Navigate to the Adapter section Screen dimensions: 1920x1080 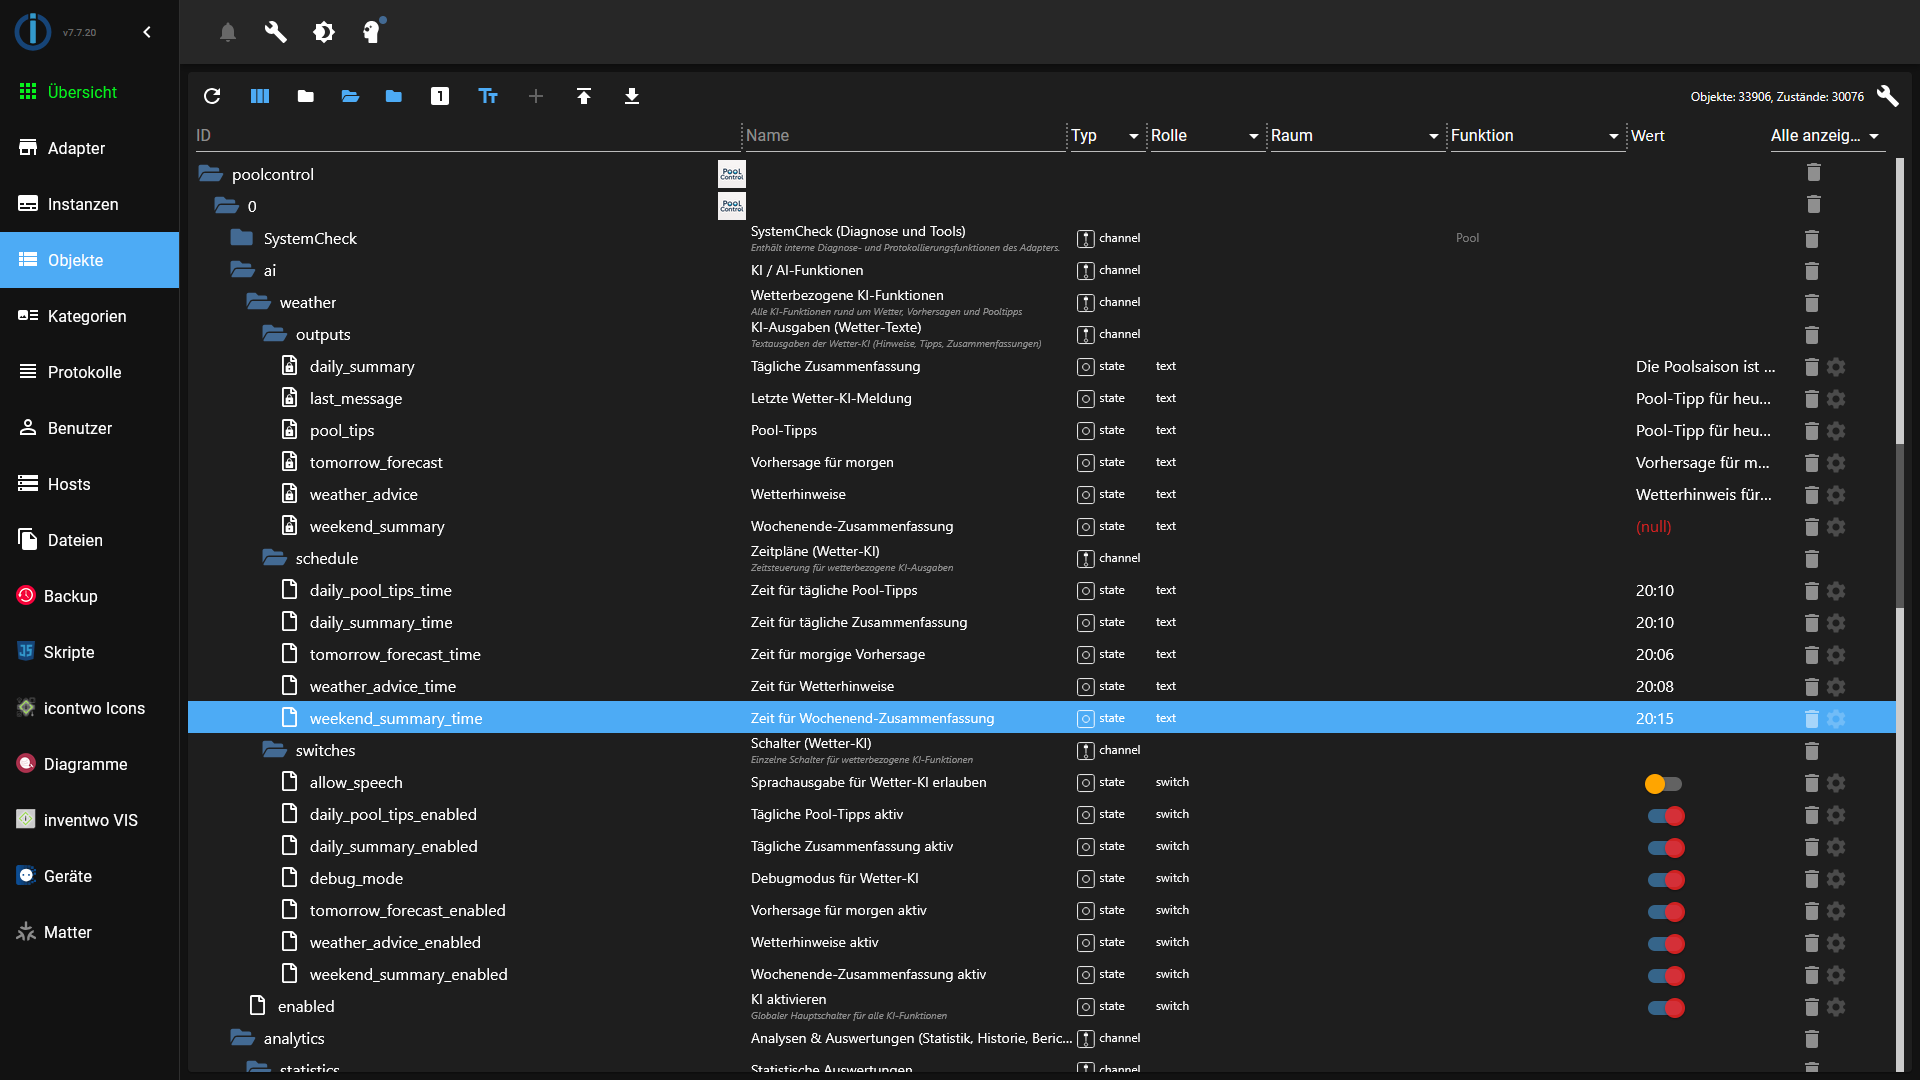click(x=77, y=148)
